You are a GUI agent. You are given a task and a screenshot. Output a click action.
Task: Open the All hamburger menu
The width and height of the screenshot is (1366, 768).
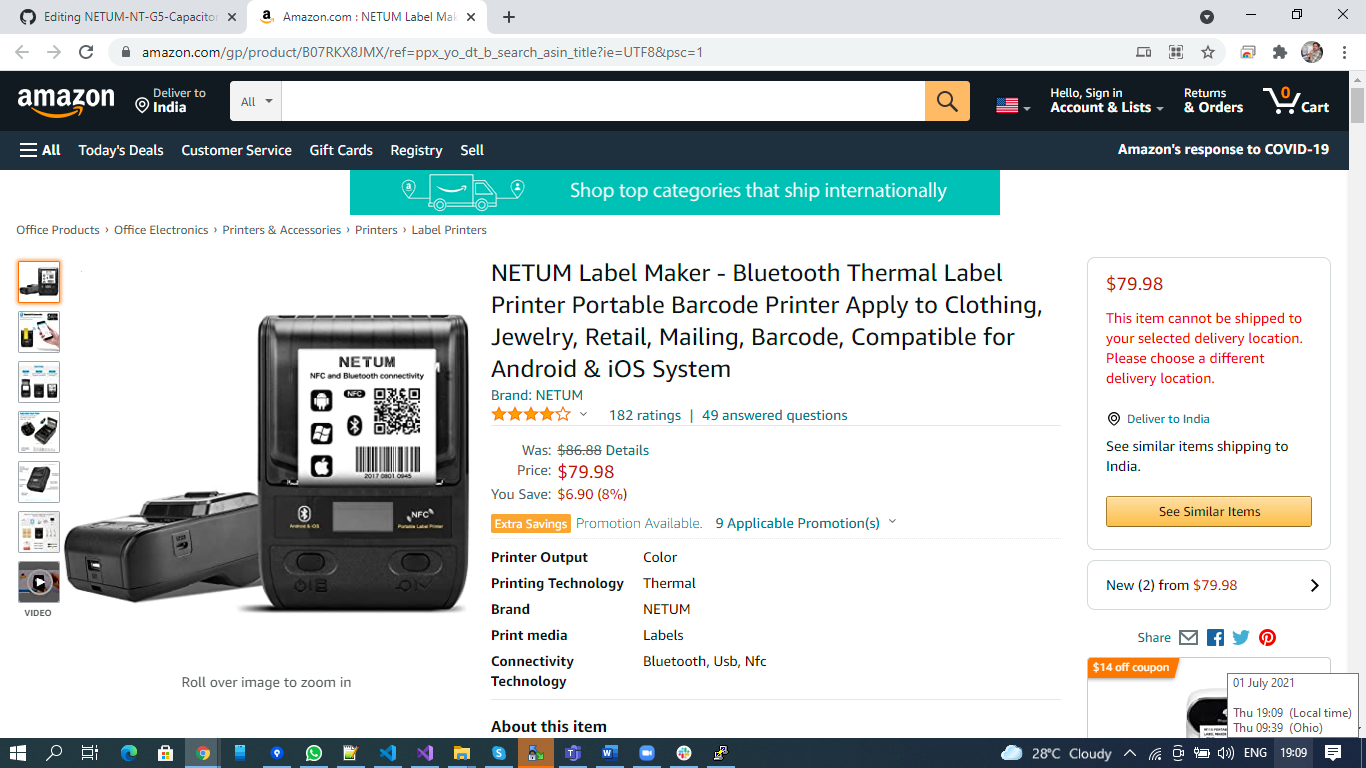(40, 150)
